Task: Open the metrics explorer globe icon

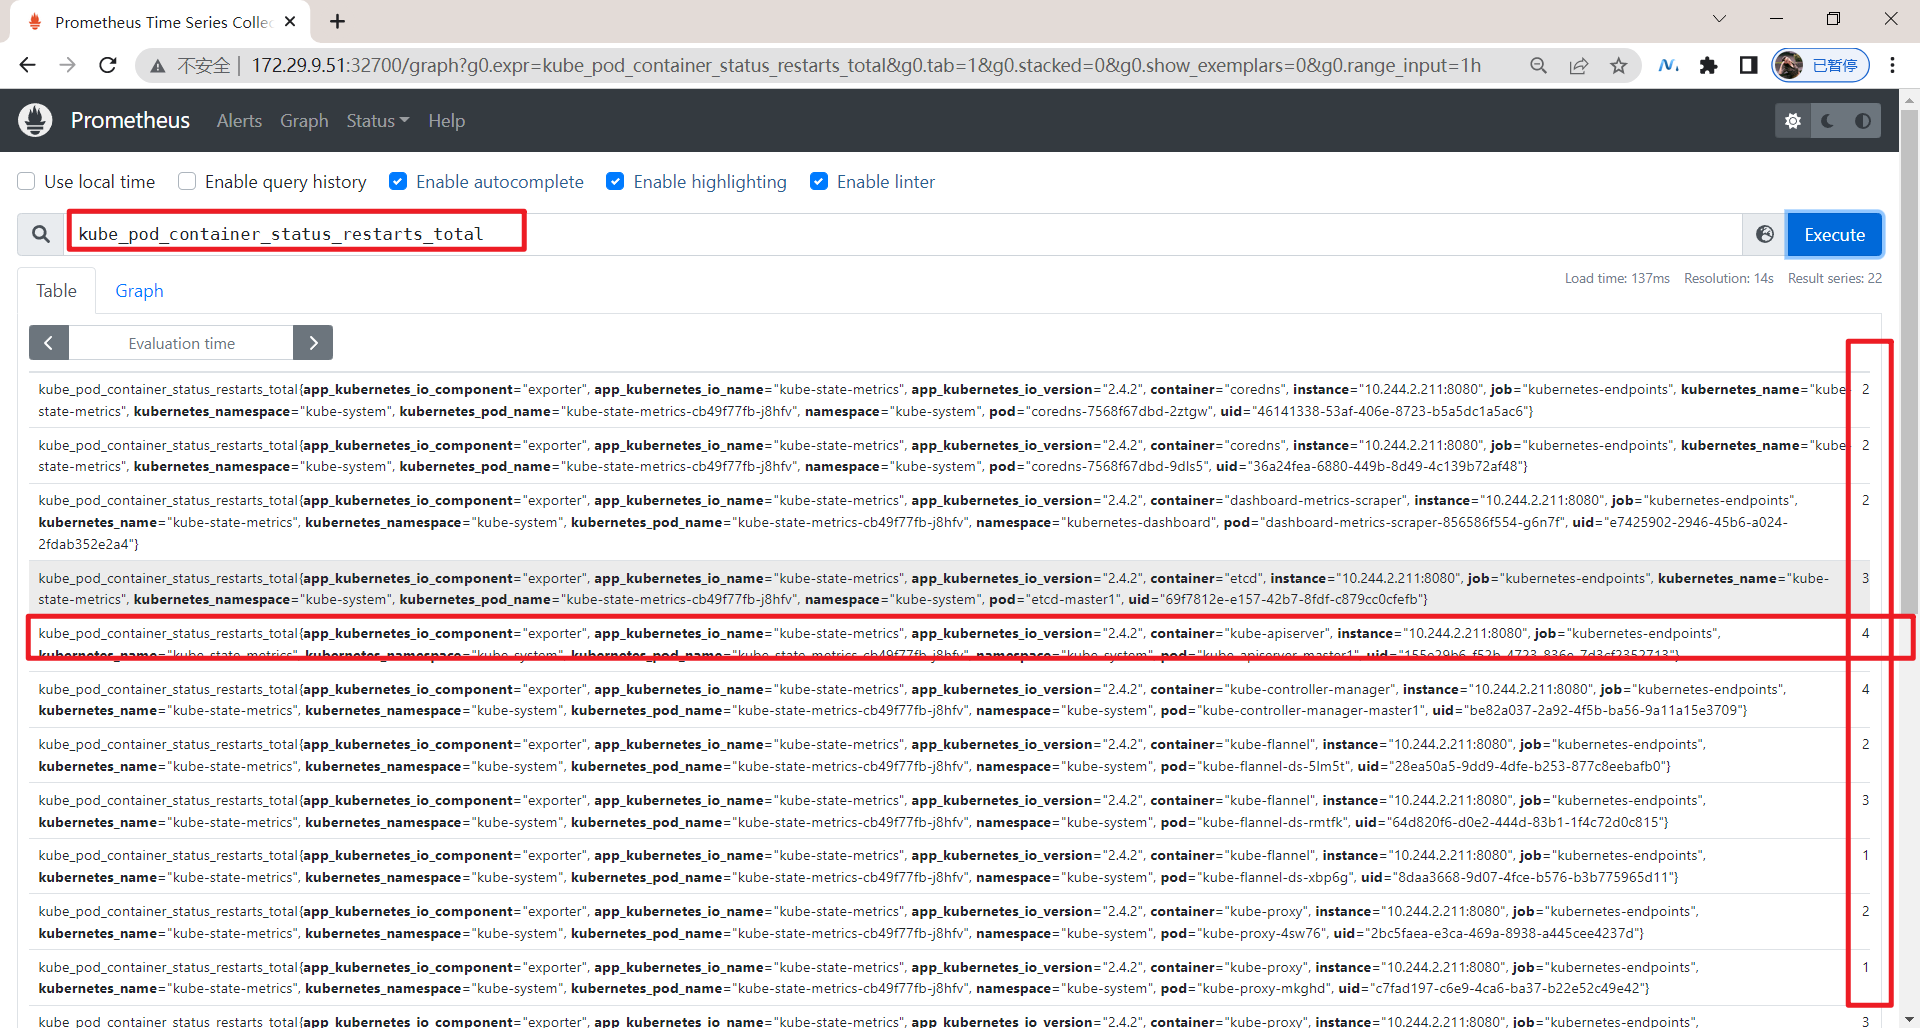Action: [1765, 234]
